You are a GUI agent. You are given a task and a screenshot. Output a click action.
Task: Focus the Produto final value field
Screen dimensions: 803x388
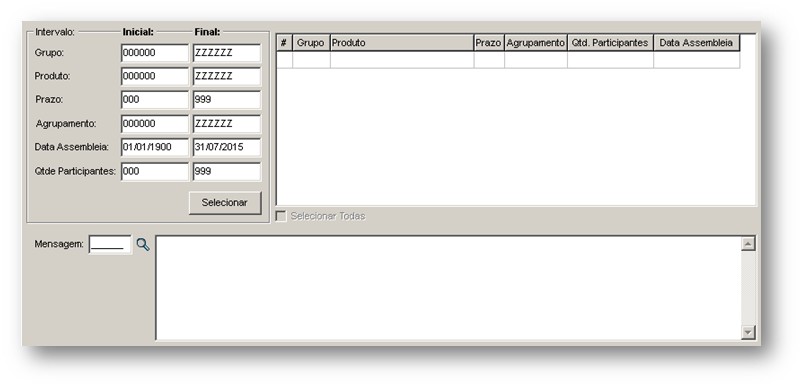tap(227, 76)
